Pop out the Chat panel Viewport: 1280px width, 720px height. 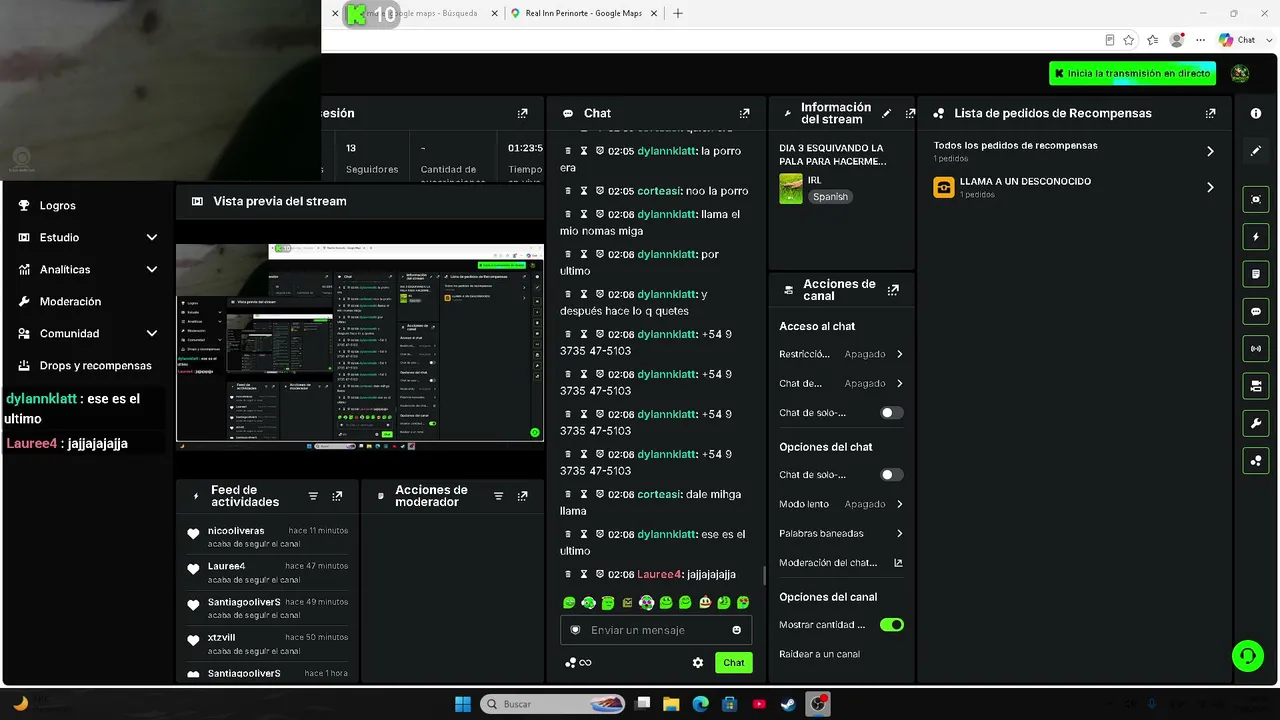[x=744, y=114]
